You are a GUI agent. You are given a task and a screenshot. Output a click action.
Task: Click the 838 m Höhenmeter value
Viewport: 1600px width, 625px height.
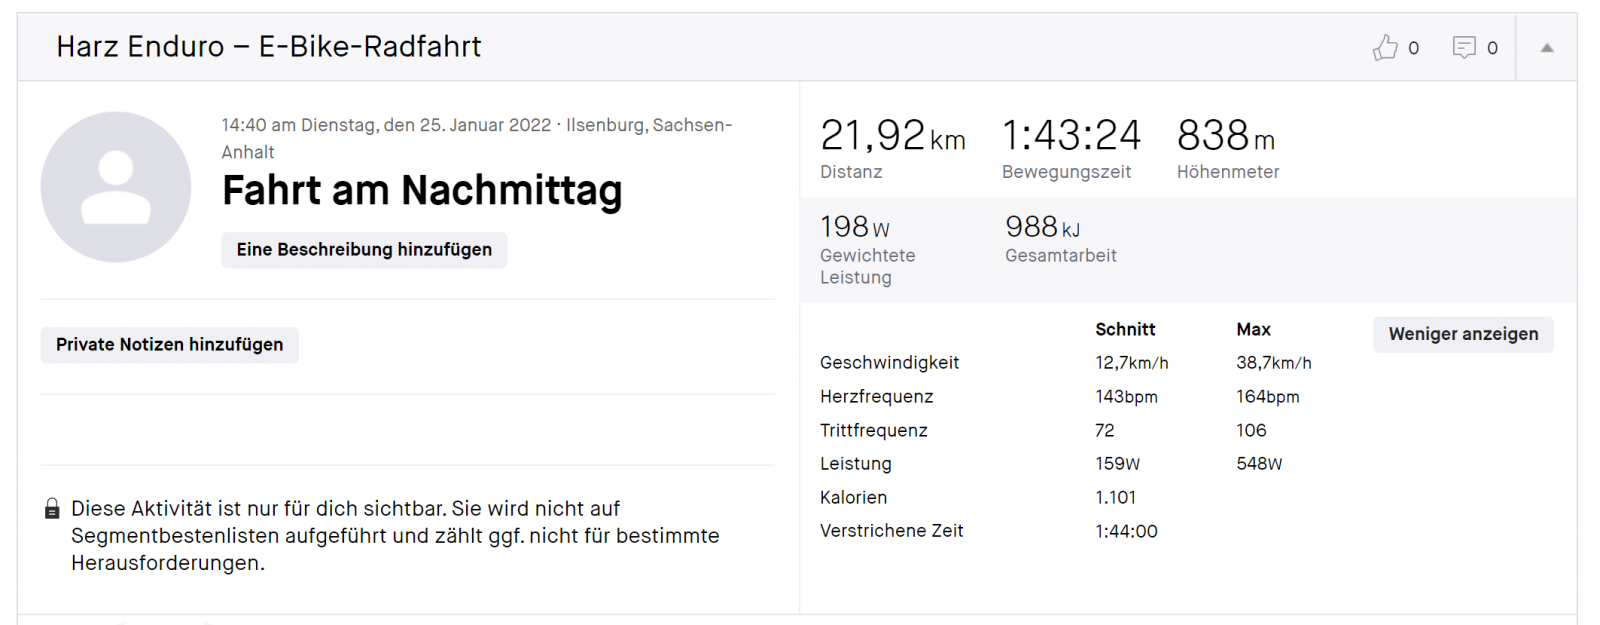tap(1225, 136)
